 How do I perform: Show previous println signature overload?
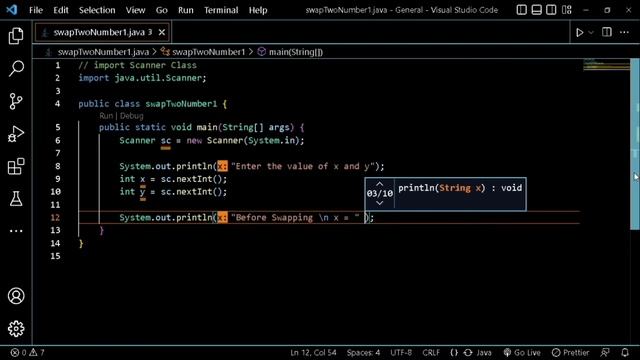pos(380,184)
